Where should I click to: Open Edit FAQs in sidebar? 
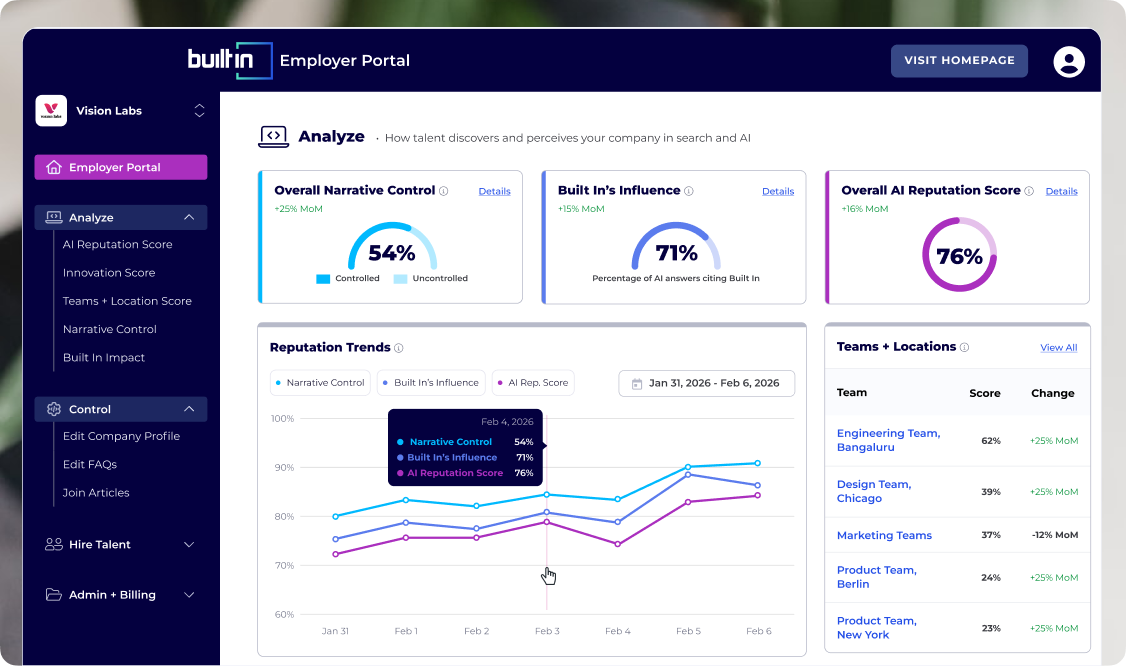[x=90, y=464]
